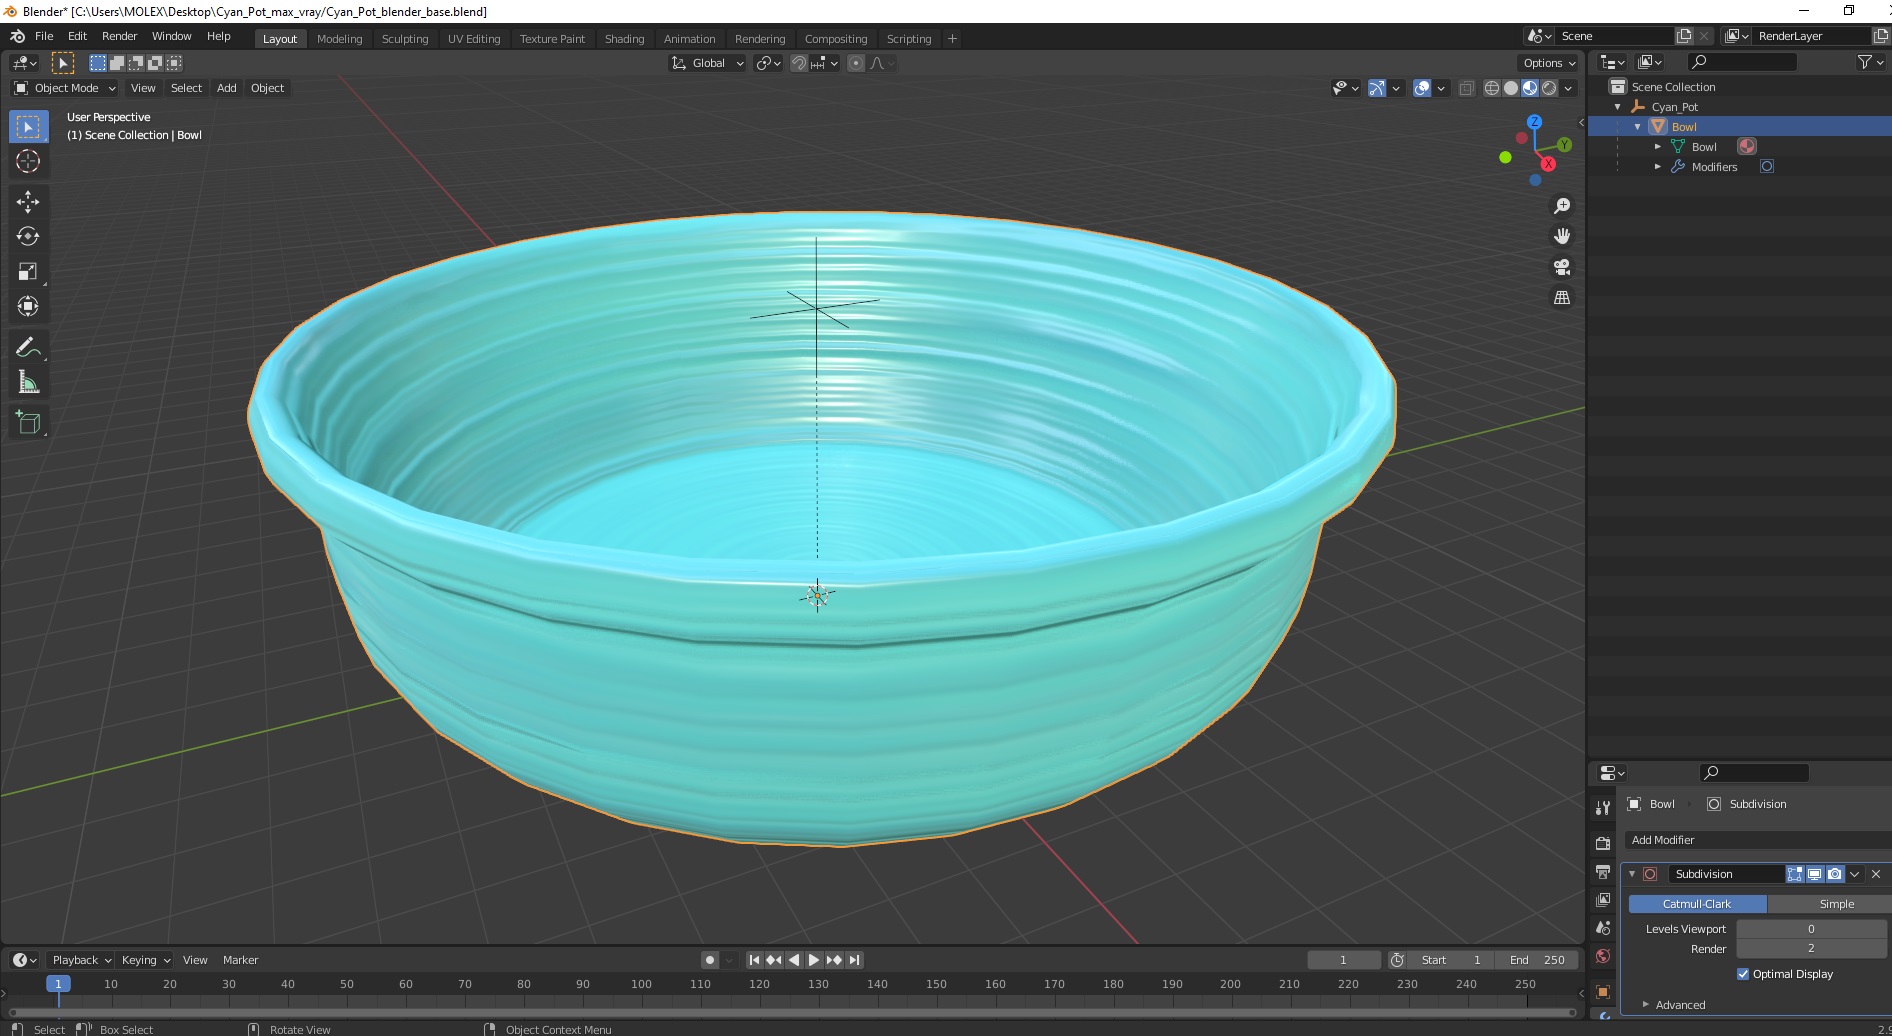Switch to rendered shading mode
Viewport: 1892px width, 1036px height.
1548,88
